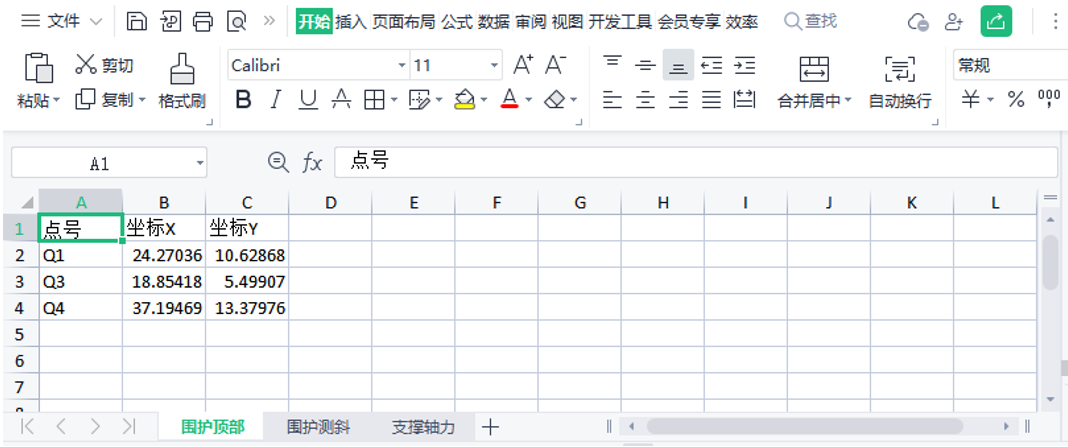
Task: Switch to the 围护测斜 sheet tab
Action: click(x=317, y=427)
